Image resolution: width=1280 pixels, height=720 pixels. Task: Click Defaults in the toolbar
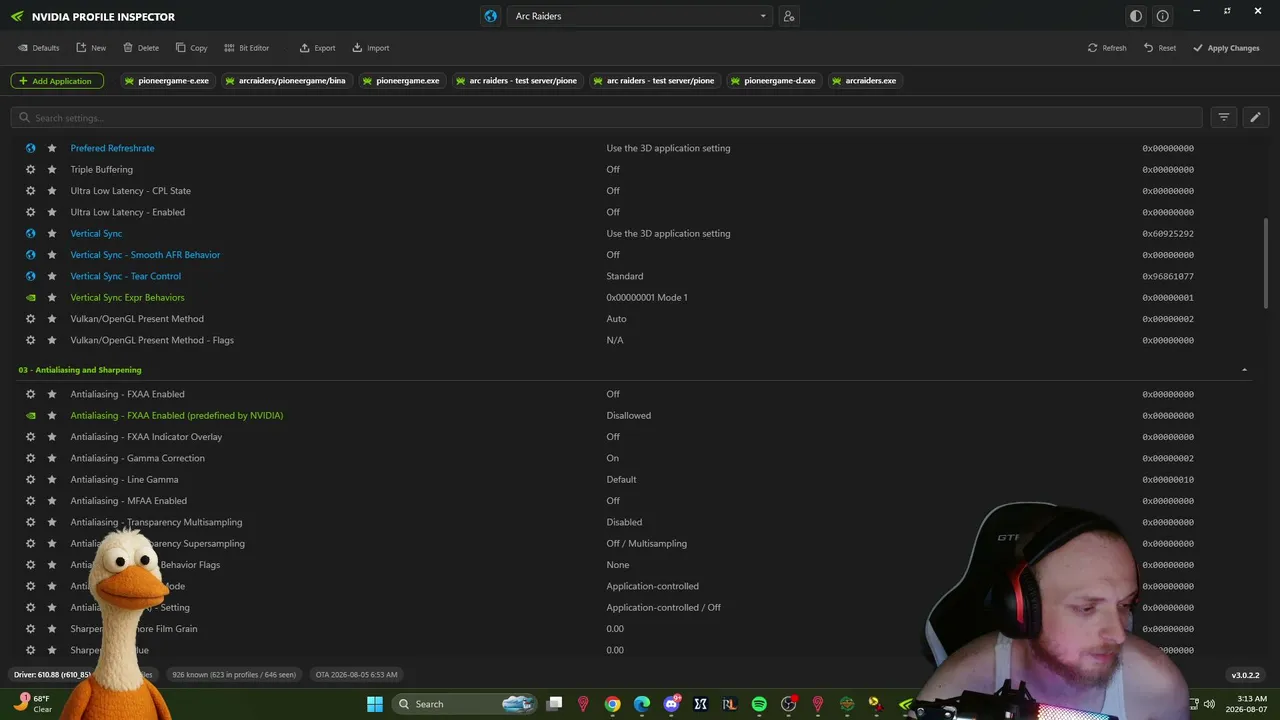38,48
